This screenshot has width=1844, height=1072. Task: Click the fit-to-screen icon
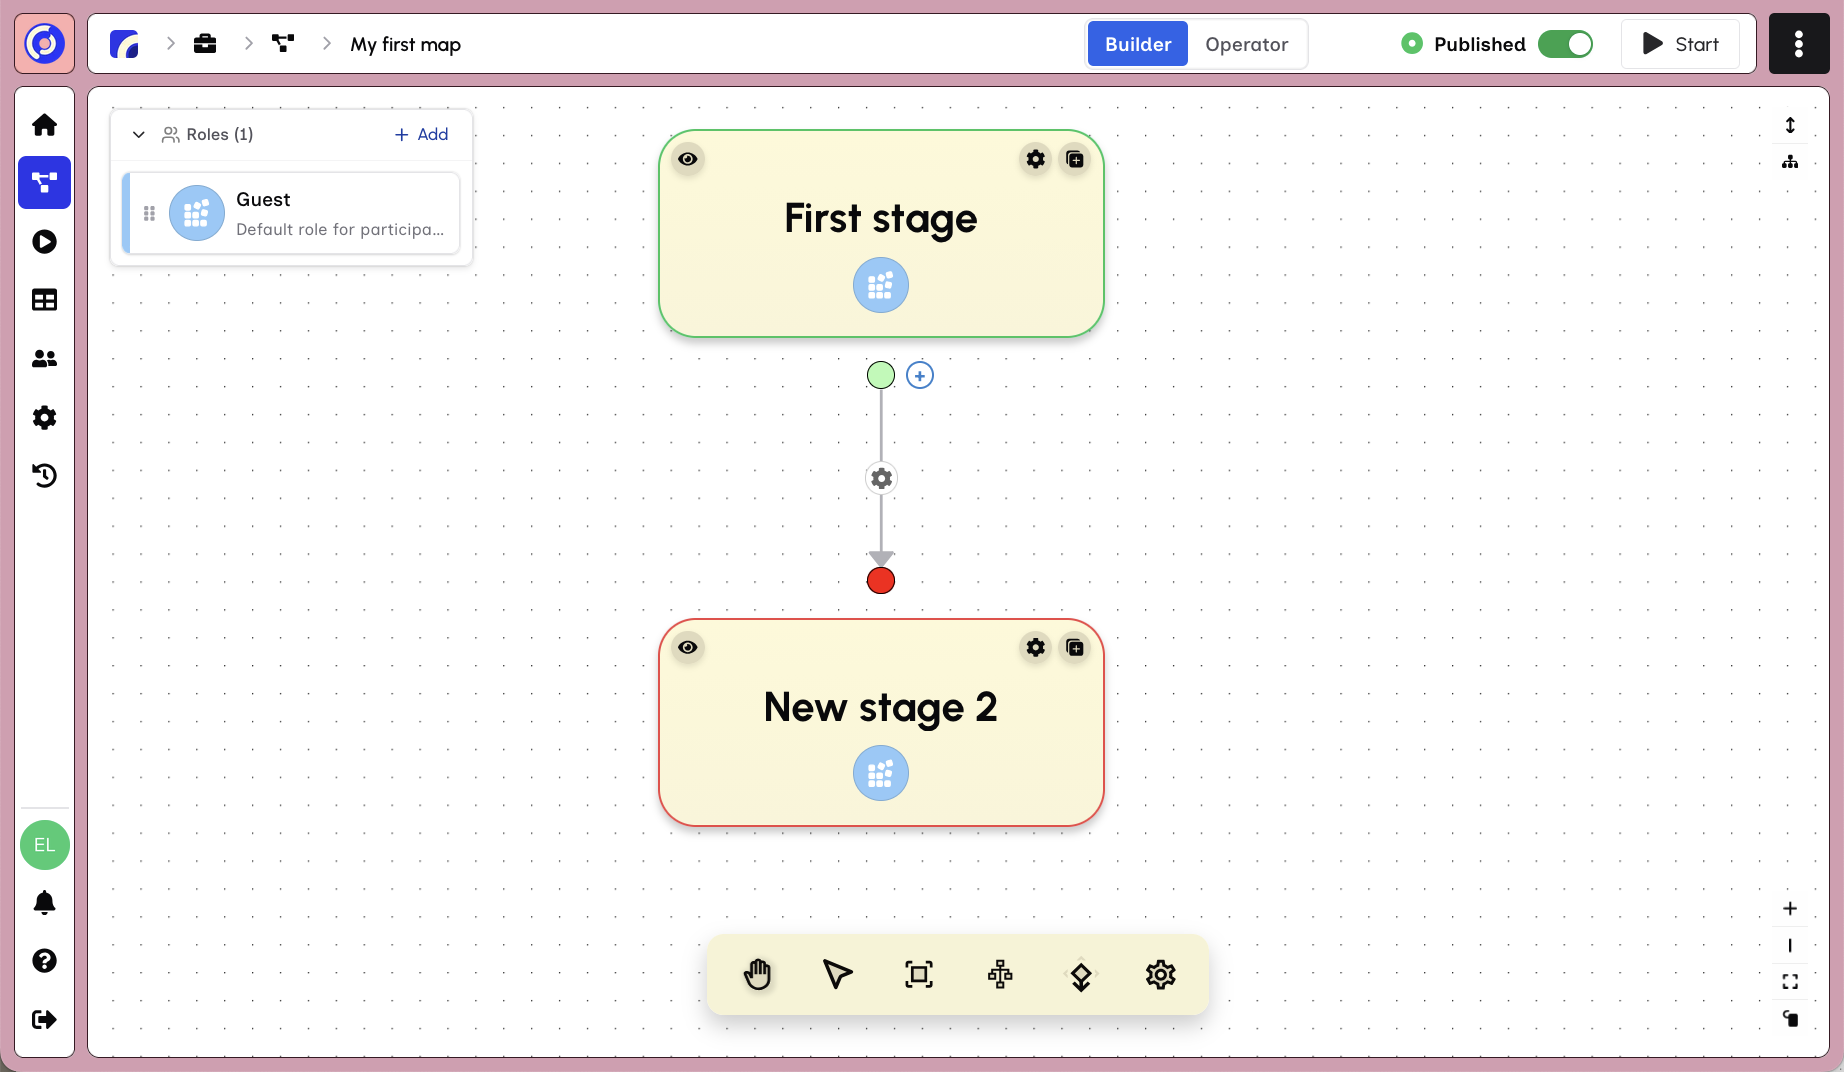[1790, 982]
